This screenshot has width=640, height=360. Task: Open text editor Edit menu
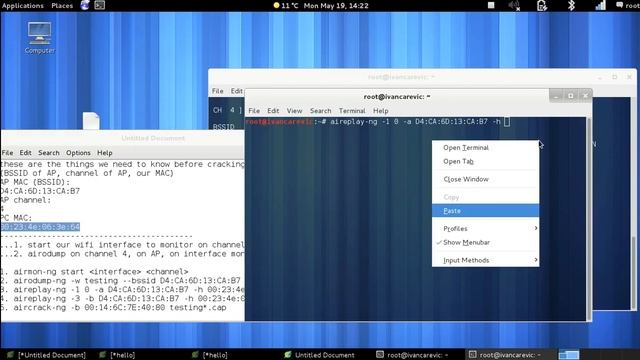click(25, 153)
